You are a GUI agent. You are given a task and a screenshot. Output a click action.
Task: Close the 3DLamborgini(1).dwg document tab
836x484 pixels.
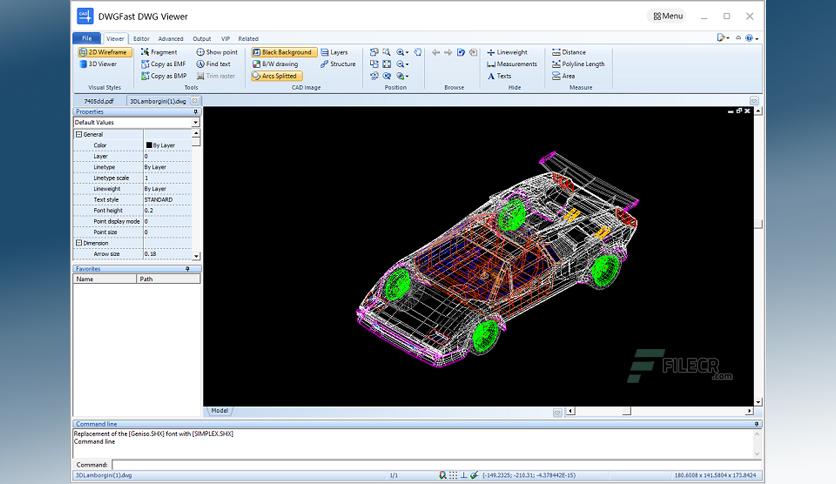[x=195, y=101]
